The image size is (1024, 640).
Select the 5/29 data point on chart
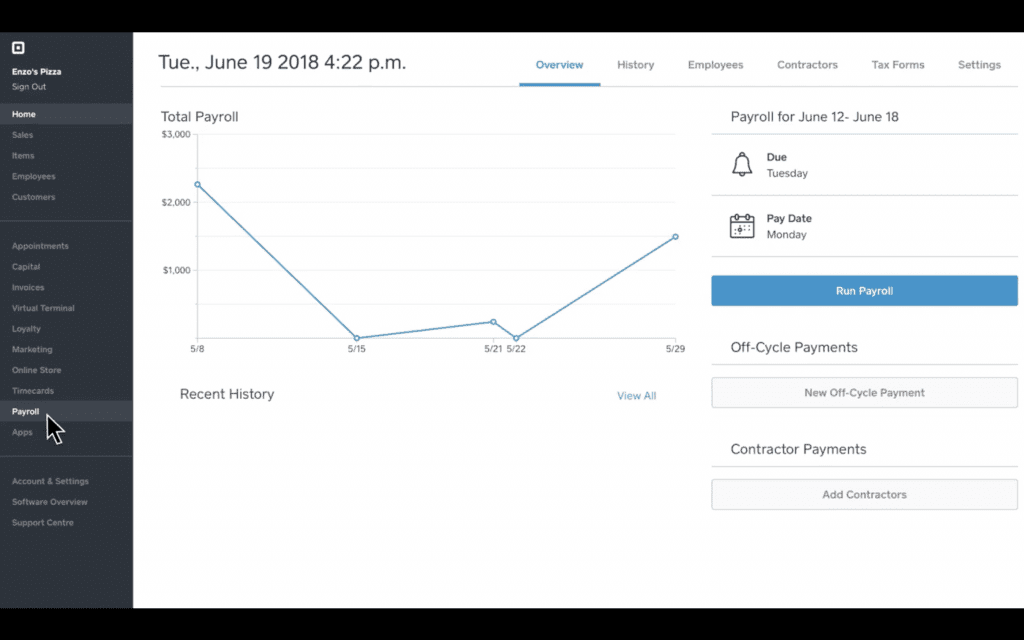(676, 236)
